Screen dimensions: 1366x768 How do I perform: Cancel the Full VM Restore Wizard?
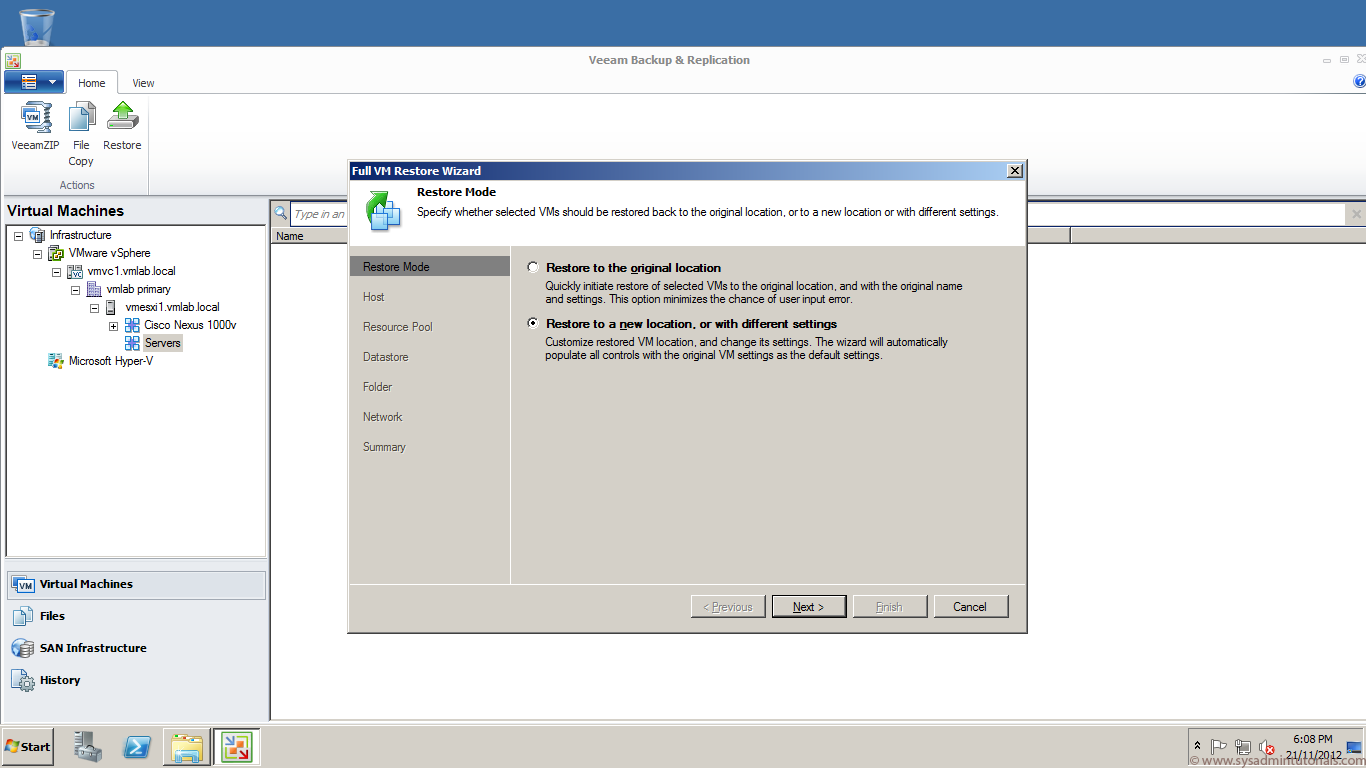tap(970, 607)
